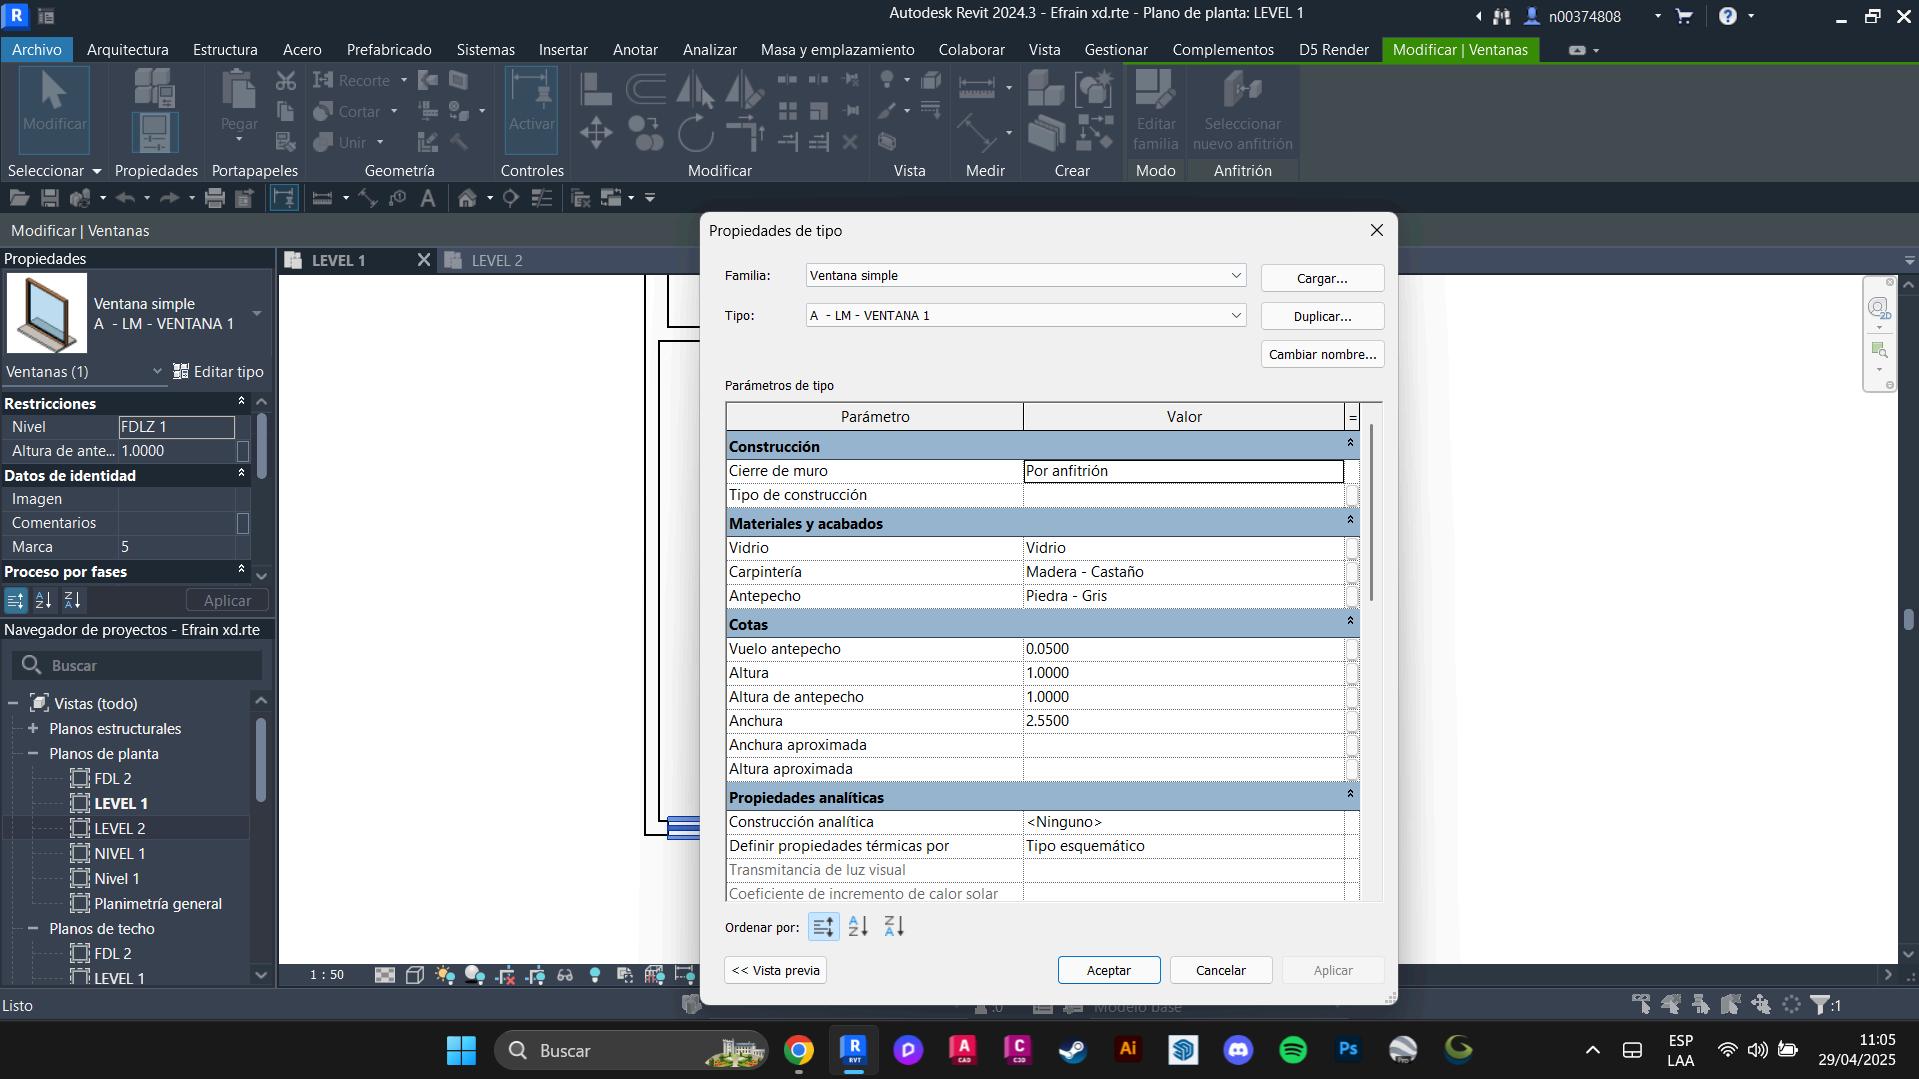Click the Duplicar... button
This screenshot has height=1079, width=1919.
point(1322,316)
